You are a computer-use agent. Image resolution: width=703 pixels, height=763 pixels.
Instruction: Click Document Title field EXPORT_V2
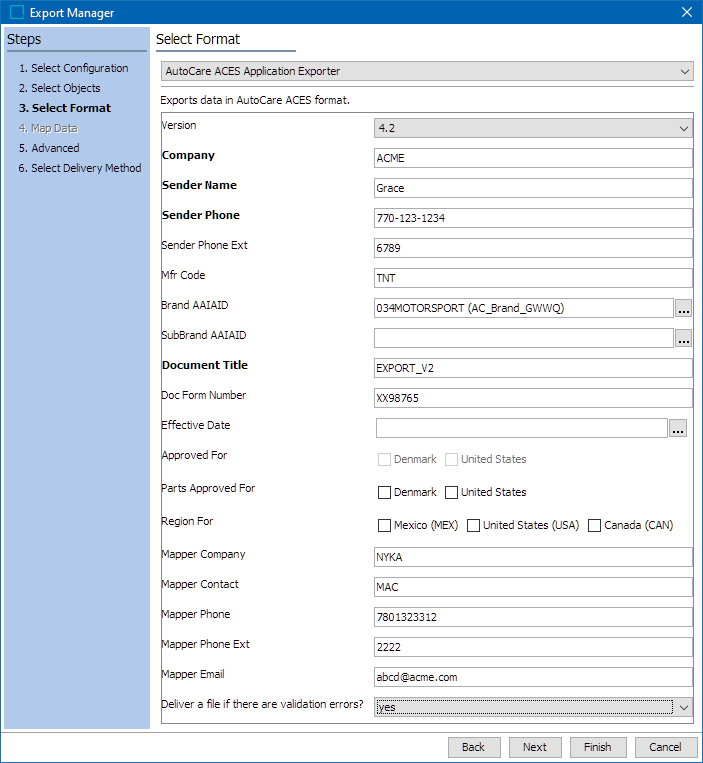[533, 368]
